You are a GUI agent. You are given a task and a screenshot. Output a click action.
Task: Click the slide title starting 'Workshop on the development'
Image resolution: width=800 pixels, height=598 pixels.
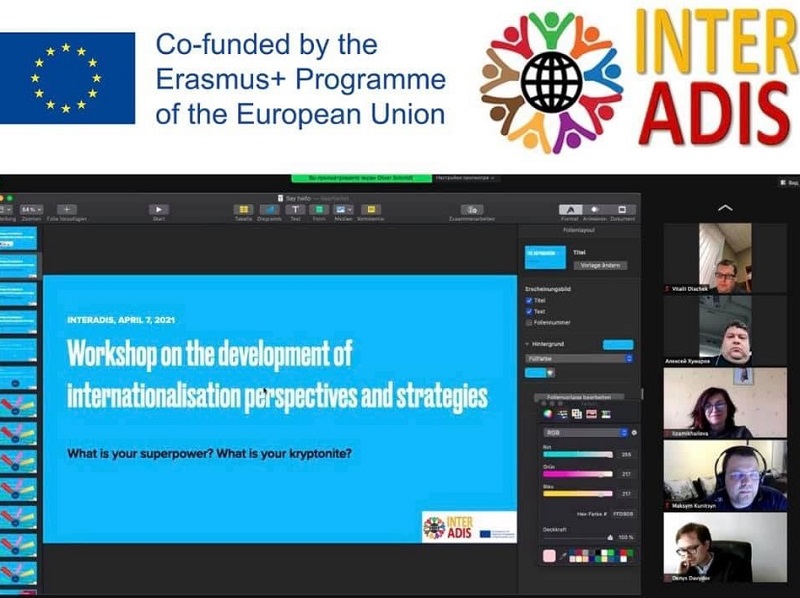click(277, 375)
